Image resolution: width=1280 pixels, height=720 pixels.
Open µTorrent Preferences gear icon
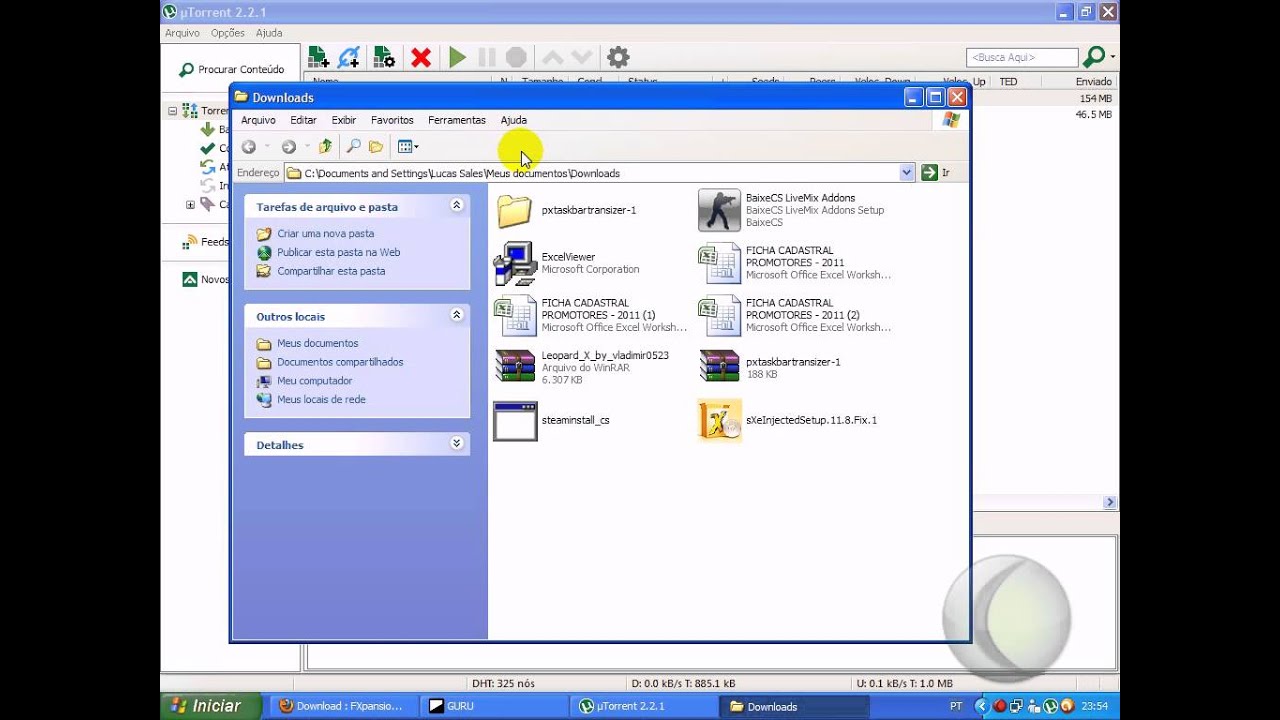click(618, 58)
